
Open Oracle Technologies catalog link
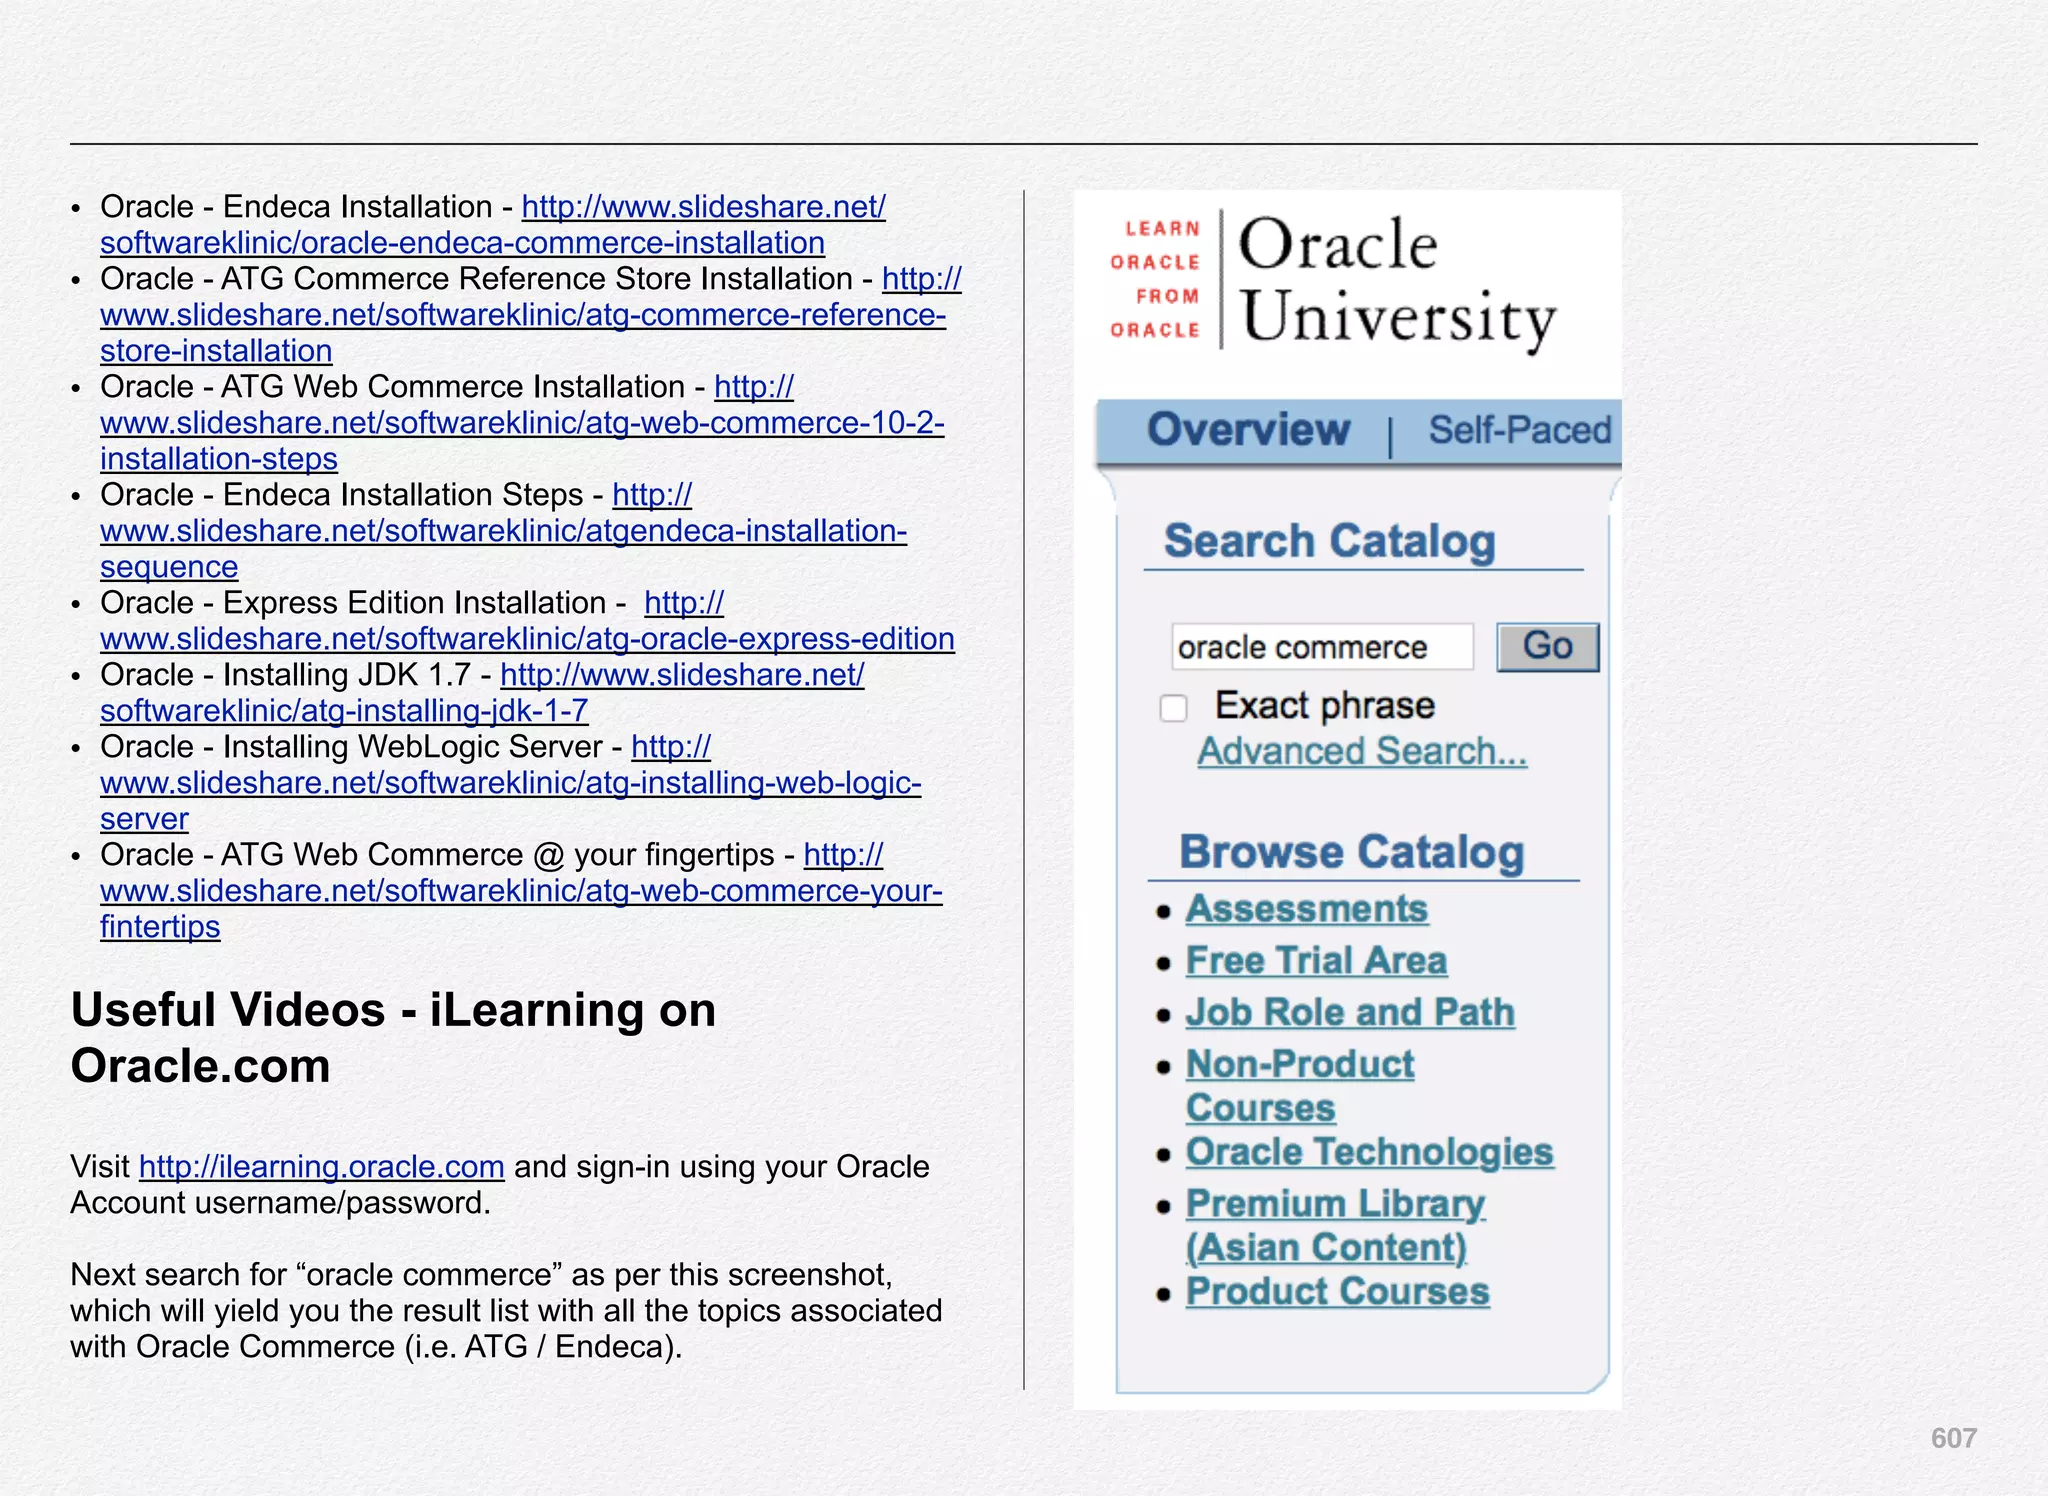1369,1153
